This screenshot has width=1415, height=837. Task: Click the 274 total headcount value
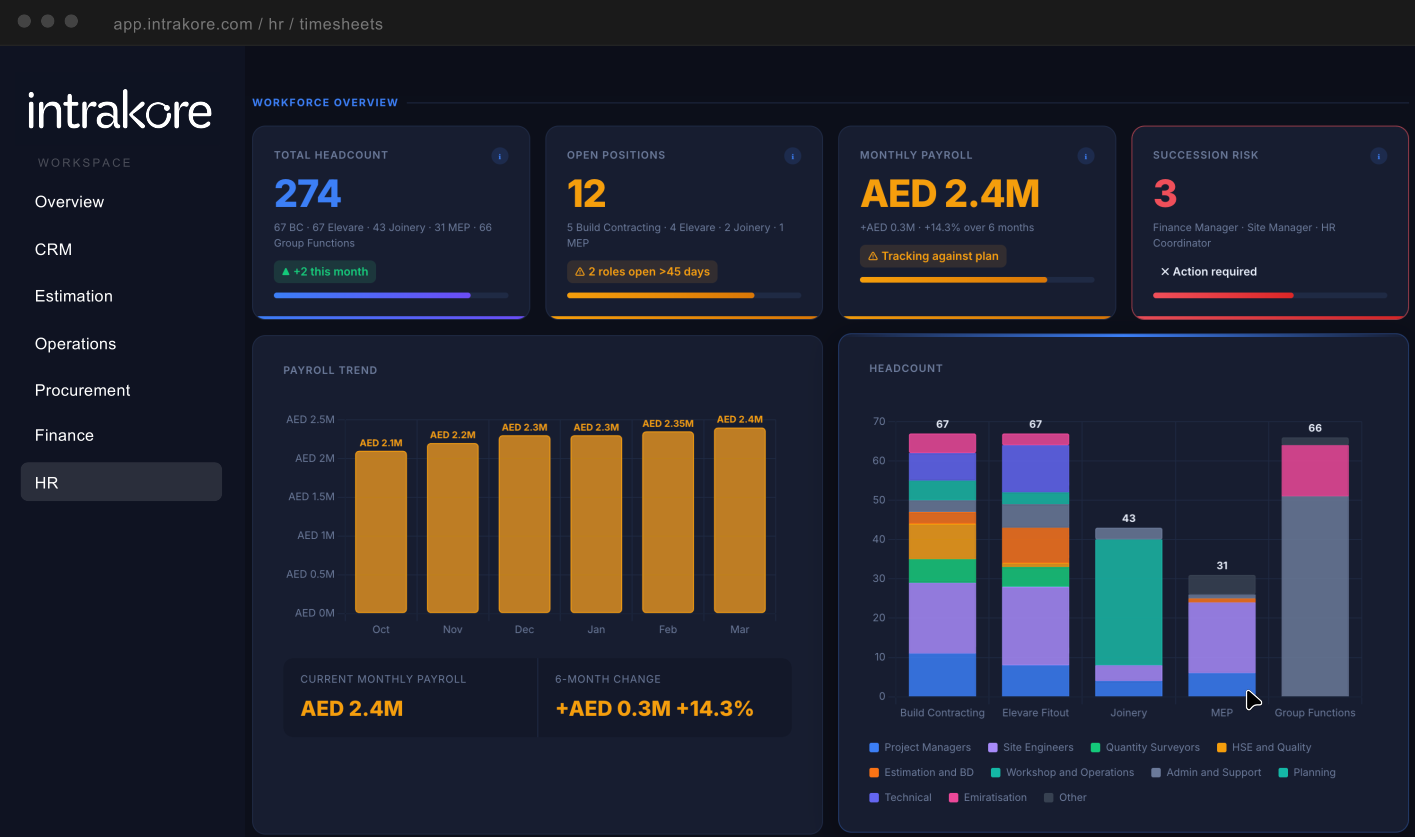pos(308,193)
